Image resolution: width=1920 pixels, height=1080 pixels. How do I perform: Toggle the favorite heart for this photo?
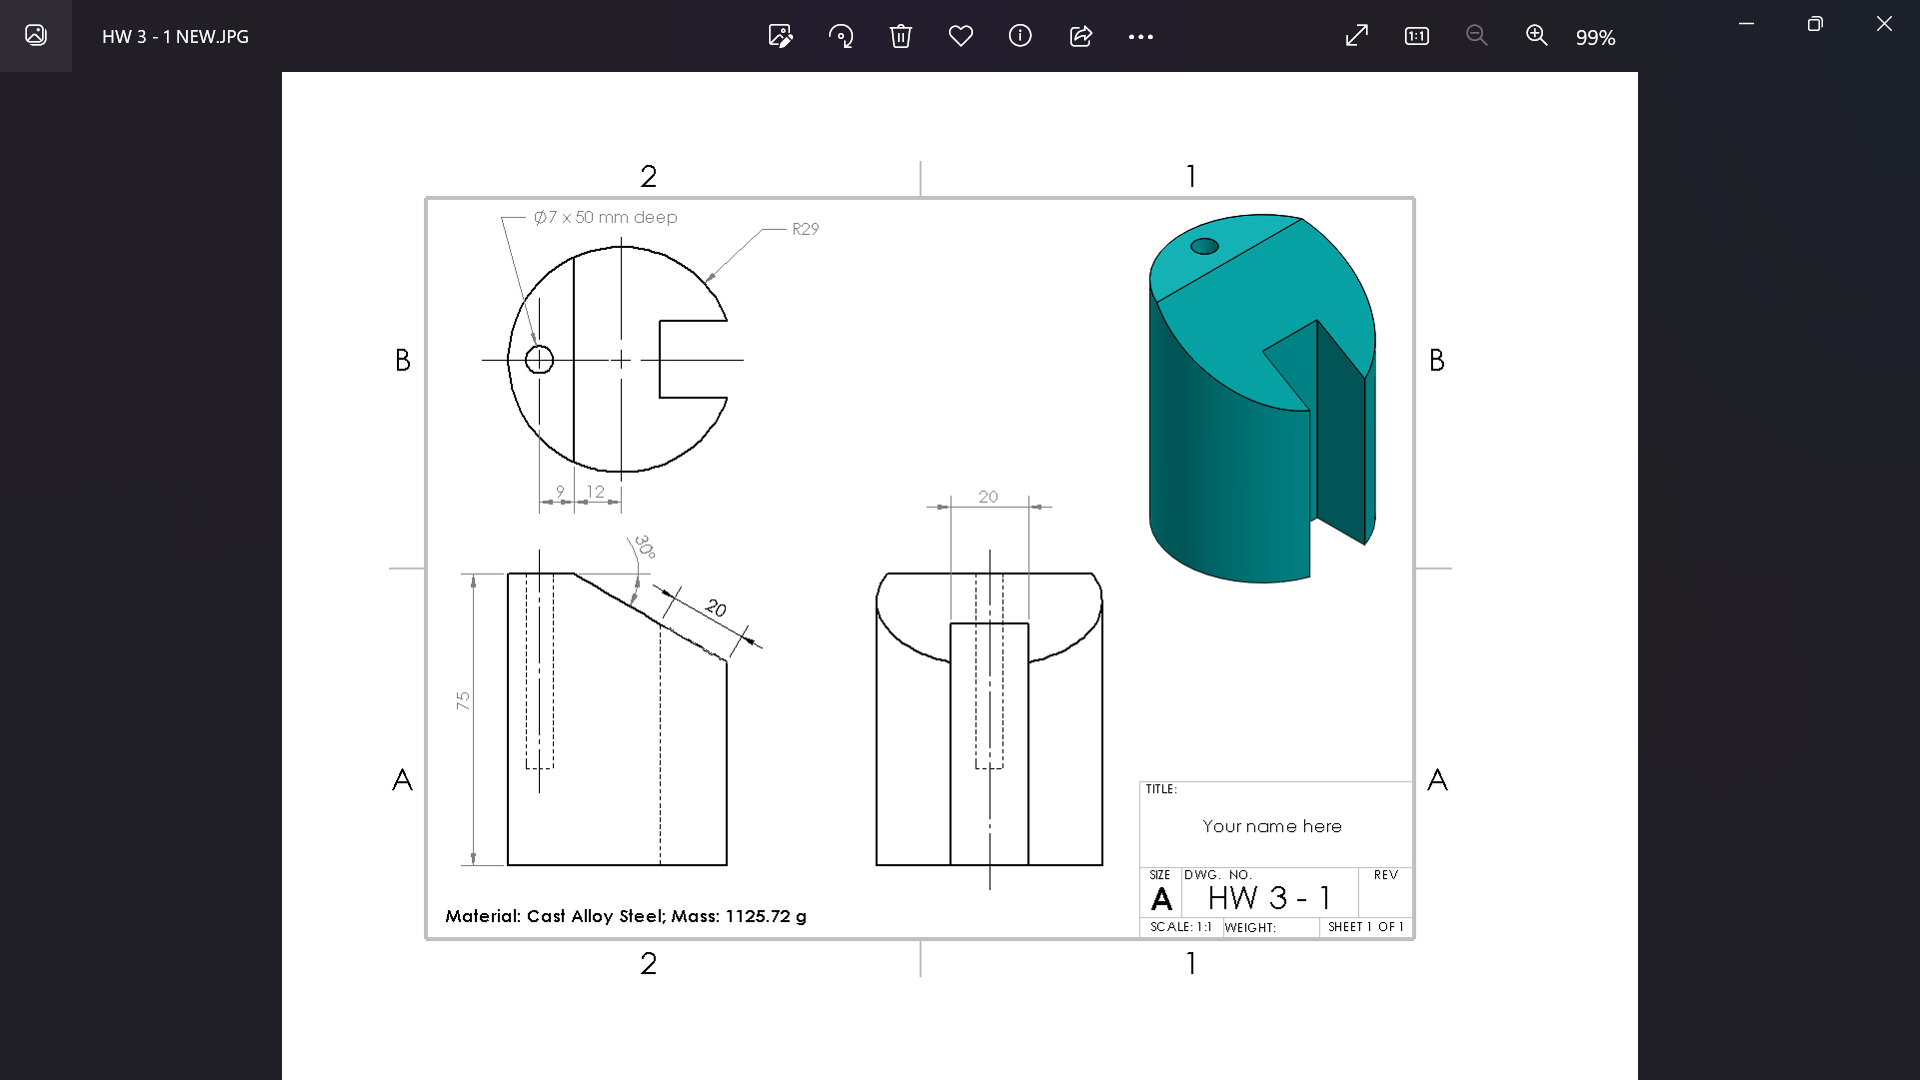pyautogui.click(x=961, y=36)
